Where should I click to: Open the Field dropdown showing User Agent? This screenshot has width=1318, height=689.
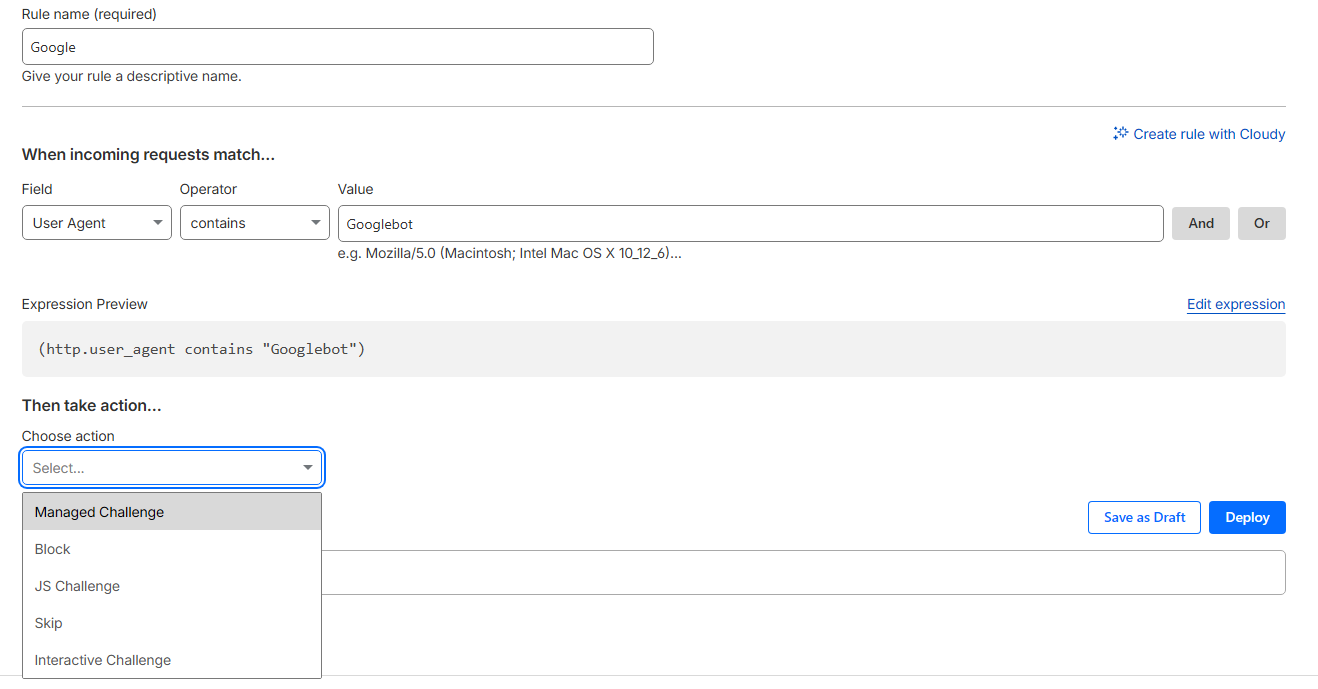97,223
